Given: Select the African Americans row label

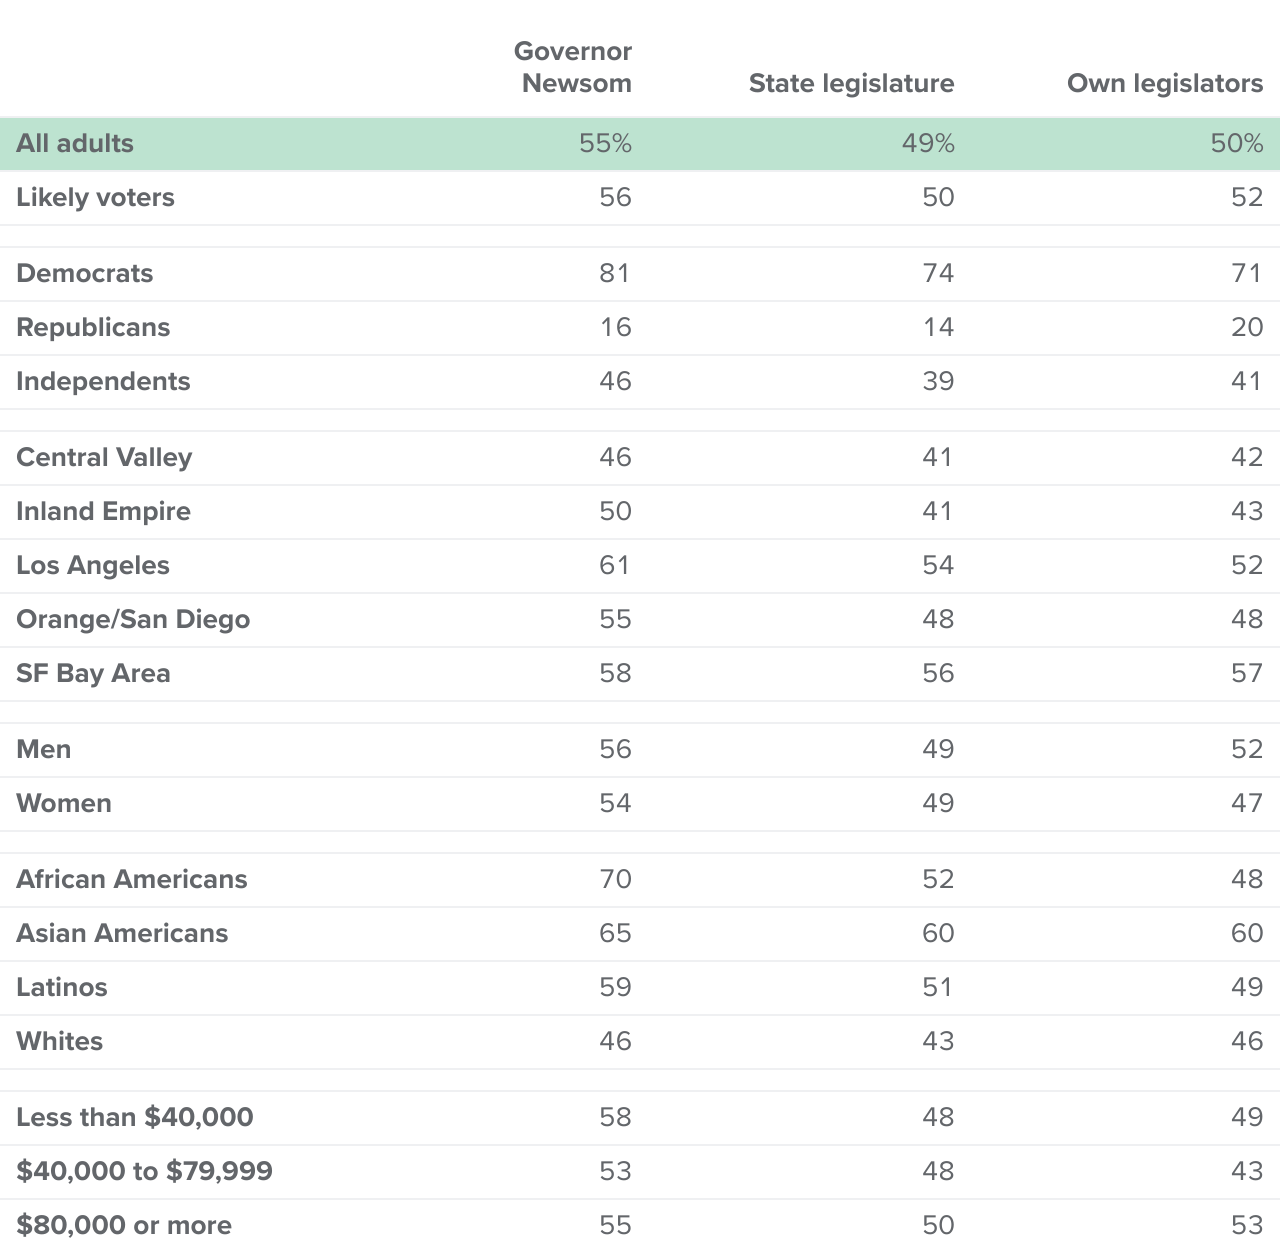Looking at the screenshot, I should (x=132, y=879).
